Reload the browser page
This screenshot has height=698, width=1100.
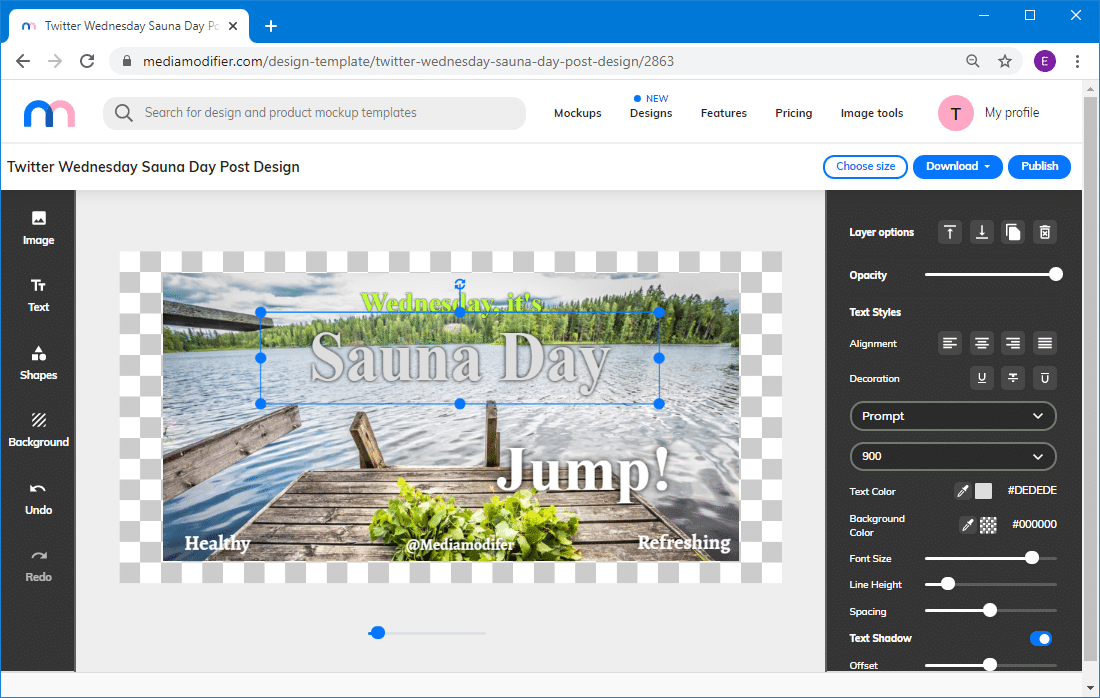(x=87, y=61)
